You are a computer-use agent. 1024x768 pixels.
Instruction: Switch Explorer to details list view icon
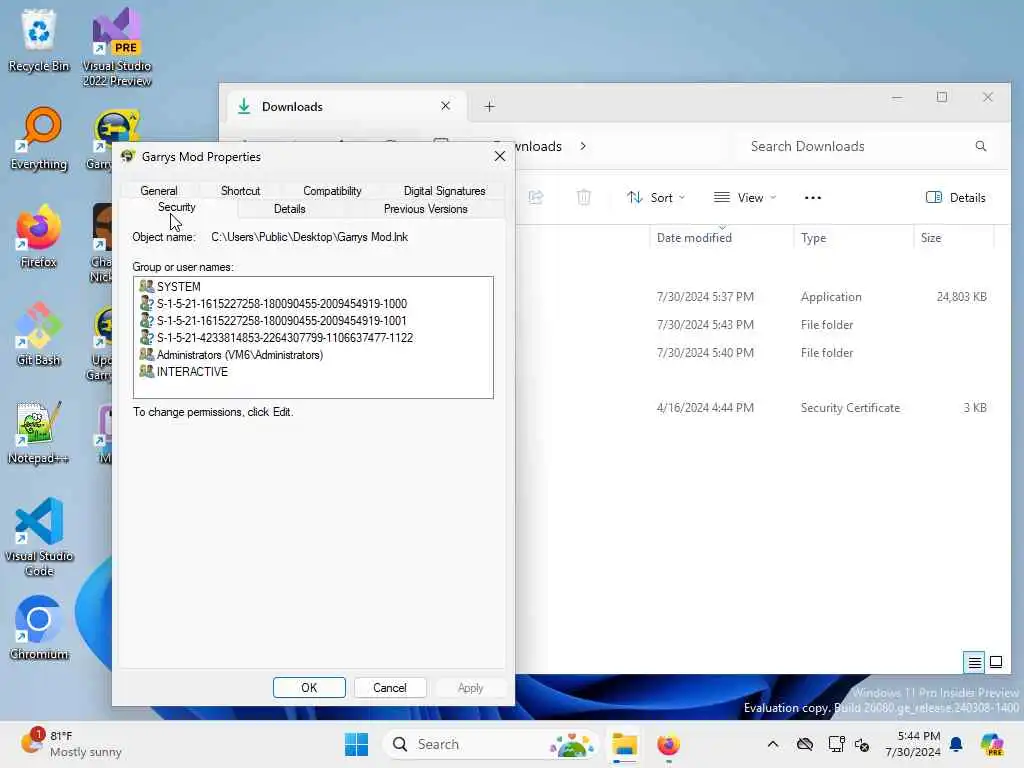[974, 663]
